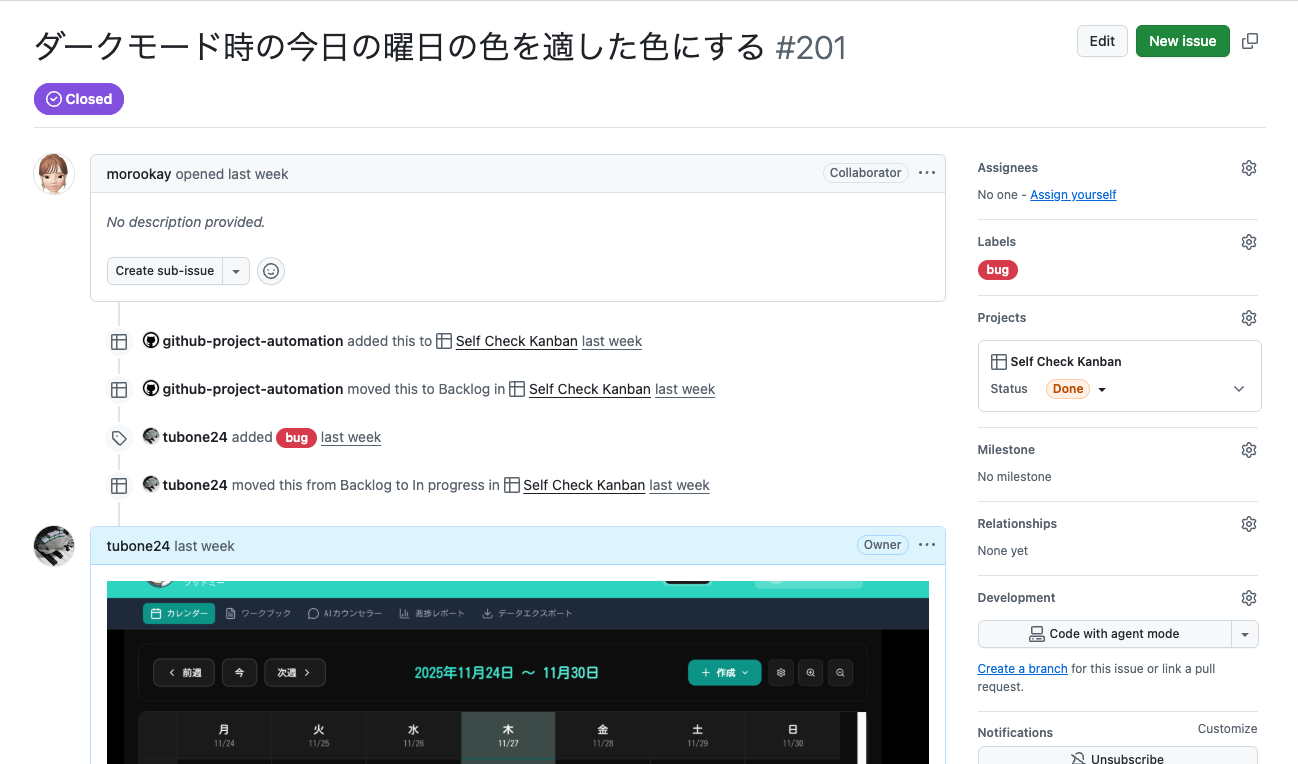Click the red bug label pill
This screenshot has height=764, width=1298.
(x=997, y=269)
